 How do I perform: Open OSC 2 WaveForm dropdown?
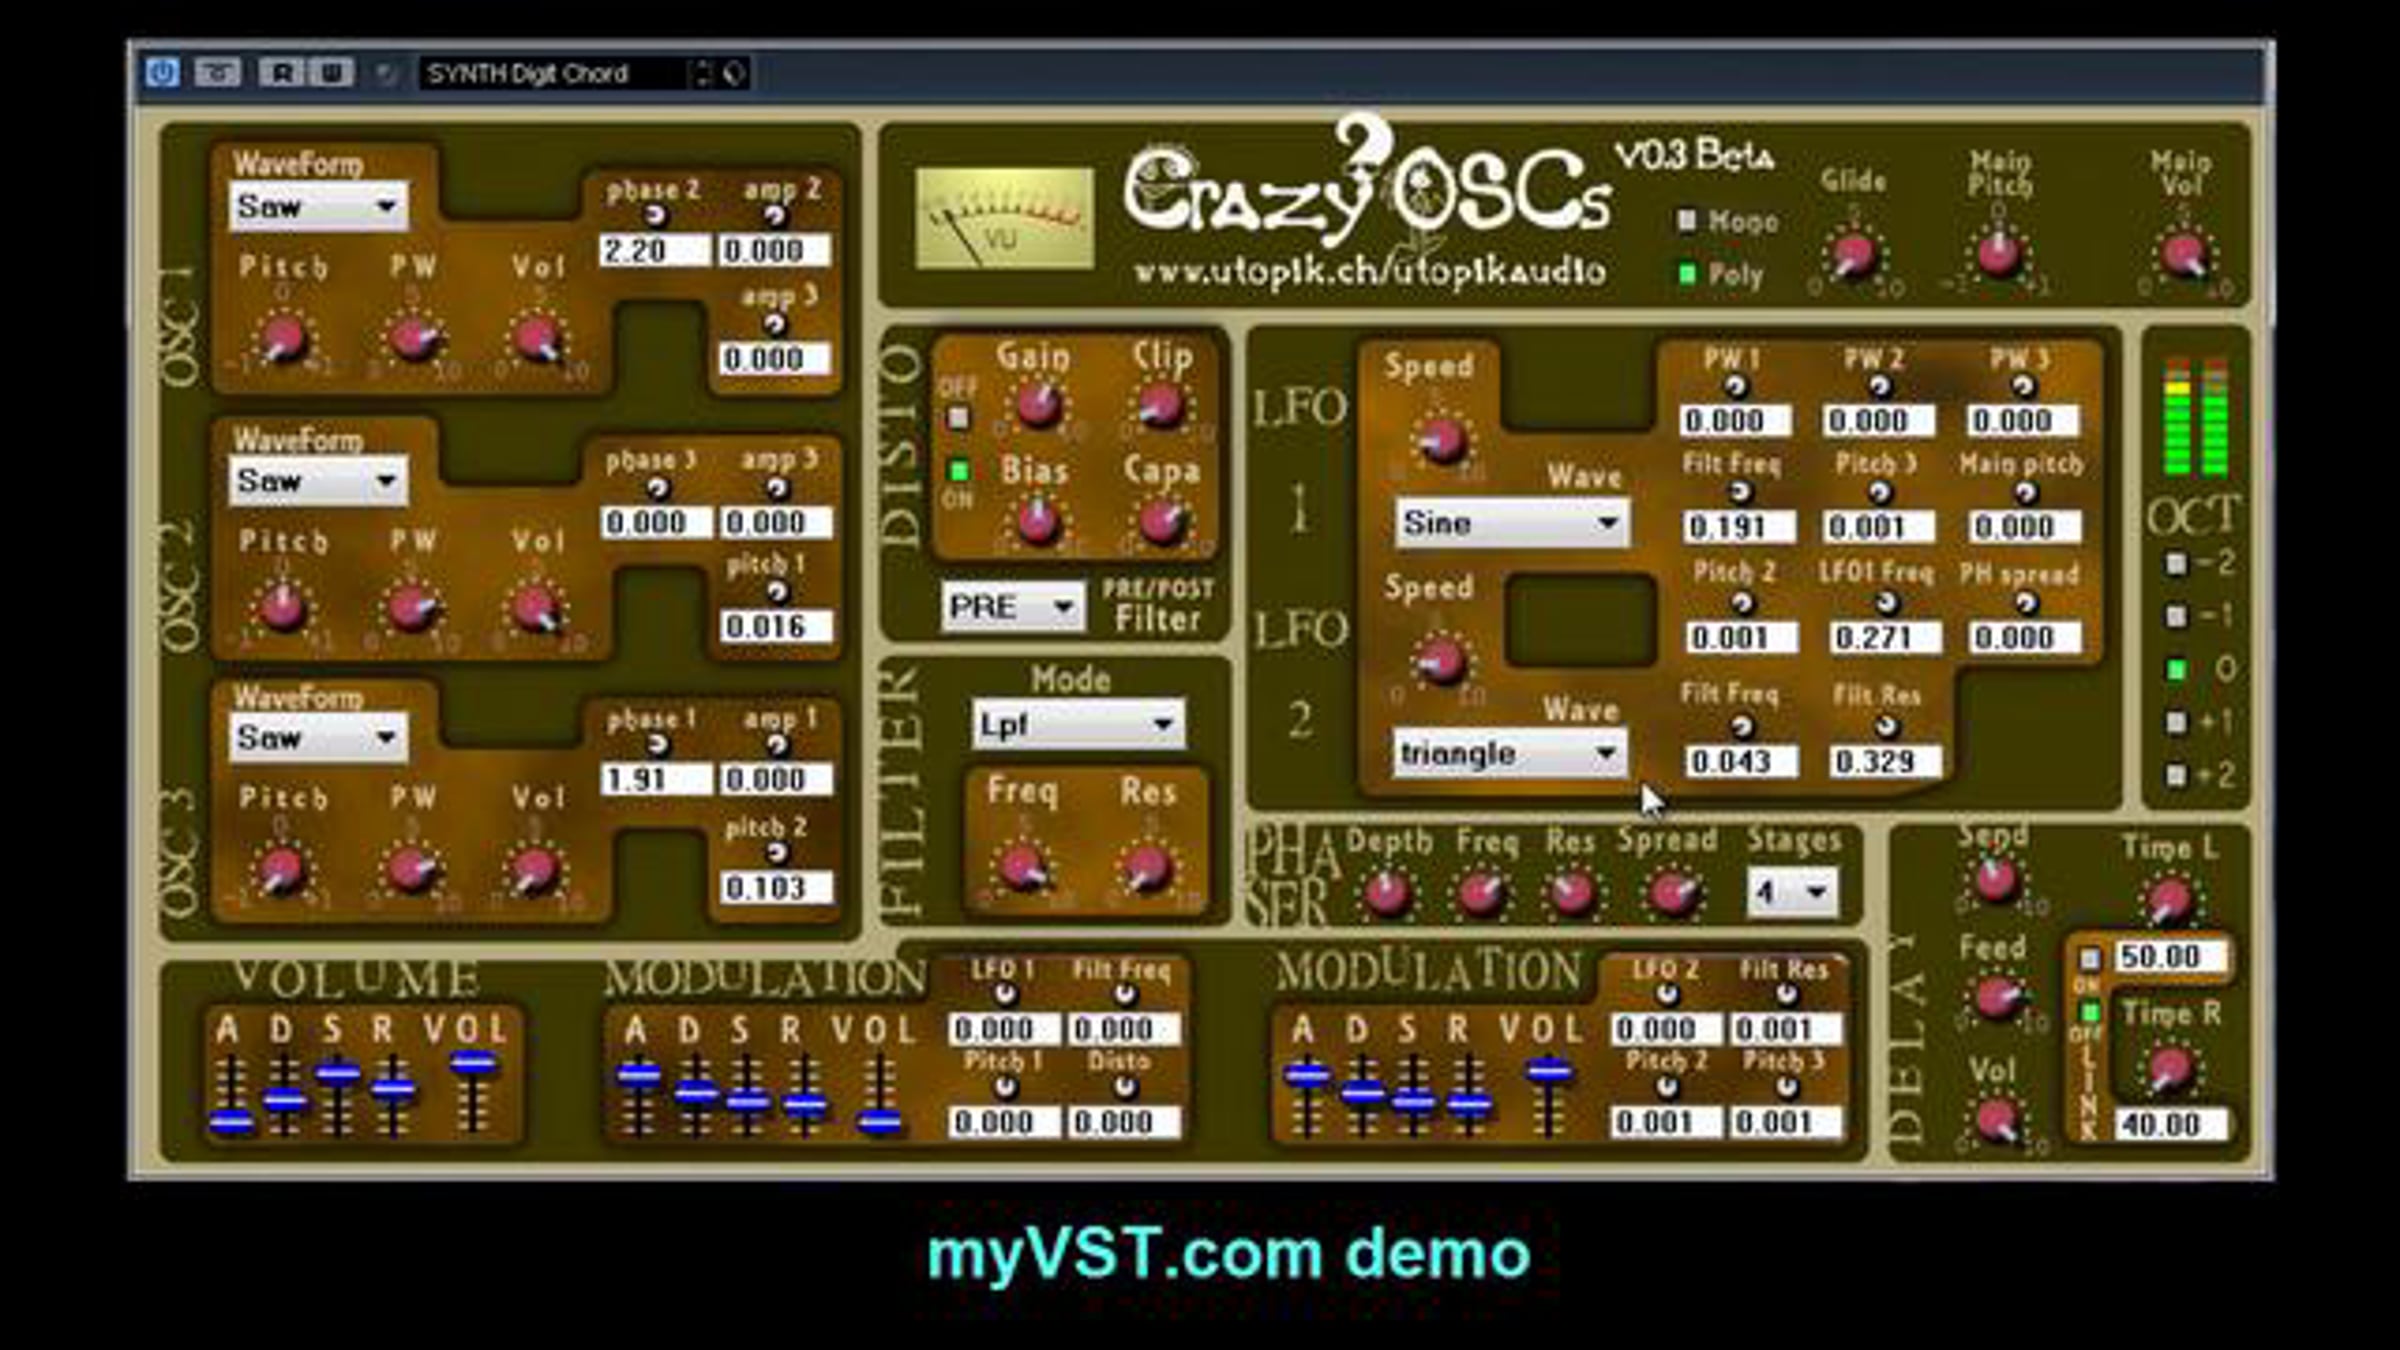318,481
